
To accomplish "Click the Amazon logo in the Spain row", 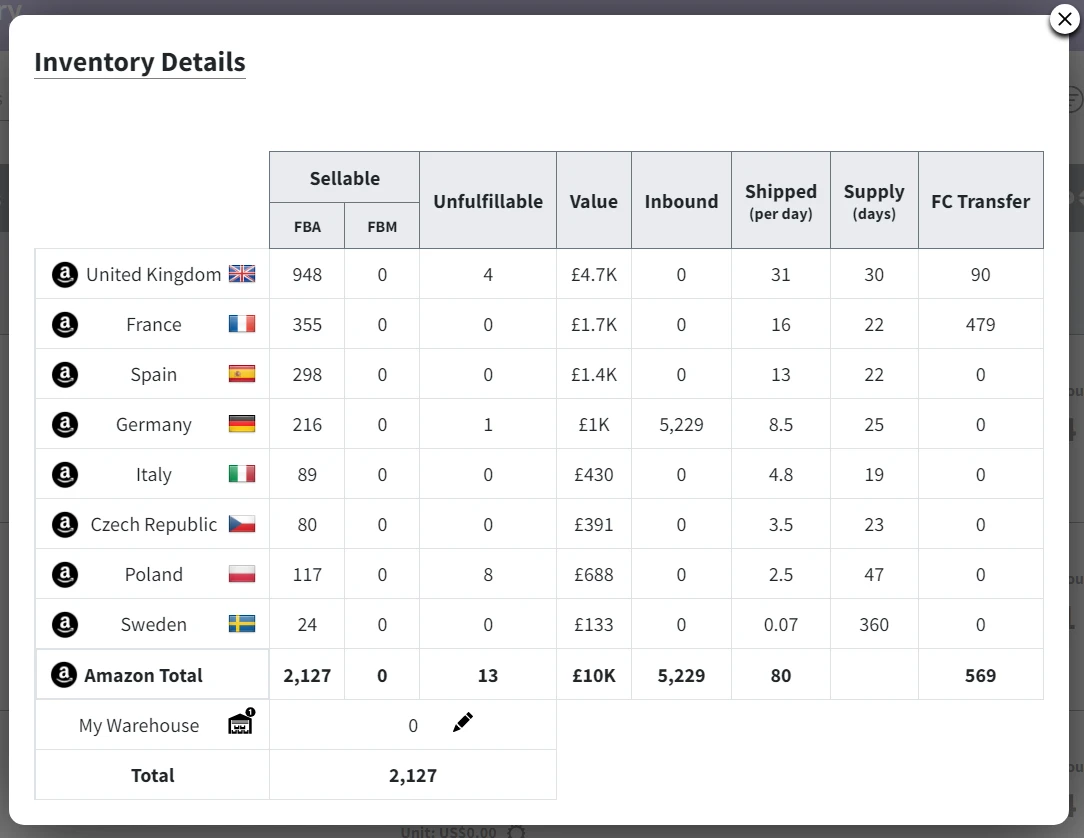I will [65, 375].
